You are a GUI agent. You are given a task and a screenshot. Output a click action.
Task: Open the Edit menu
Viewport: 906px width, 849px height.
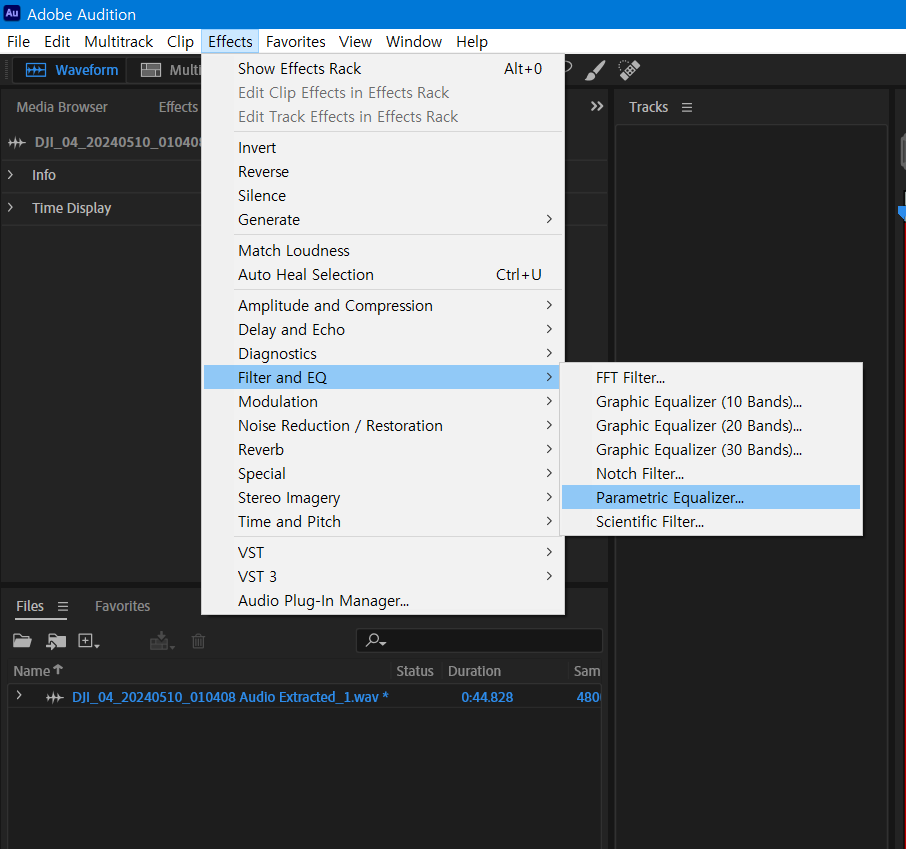57,42
